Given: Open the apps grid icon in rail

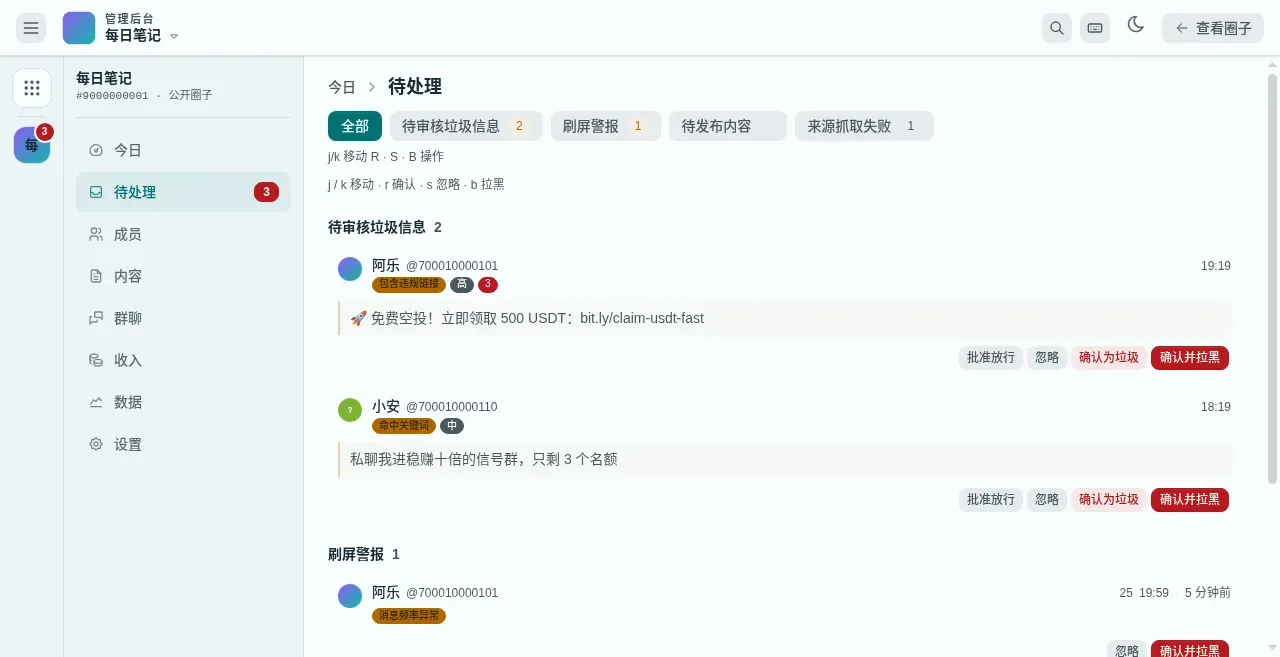Looking at the screenshot, I should 32,88.
